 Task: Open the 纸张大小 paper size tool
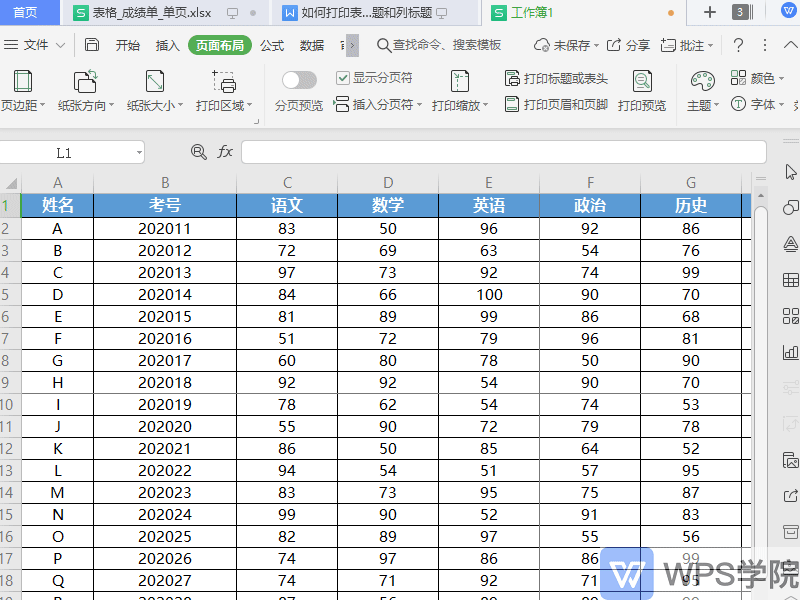point(155,82)
